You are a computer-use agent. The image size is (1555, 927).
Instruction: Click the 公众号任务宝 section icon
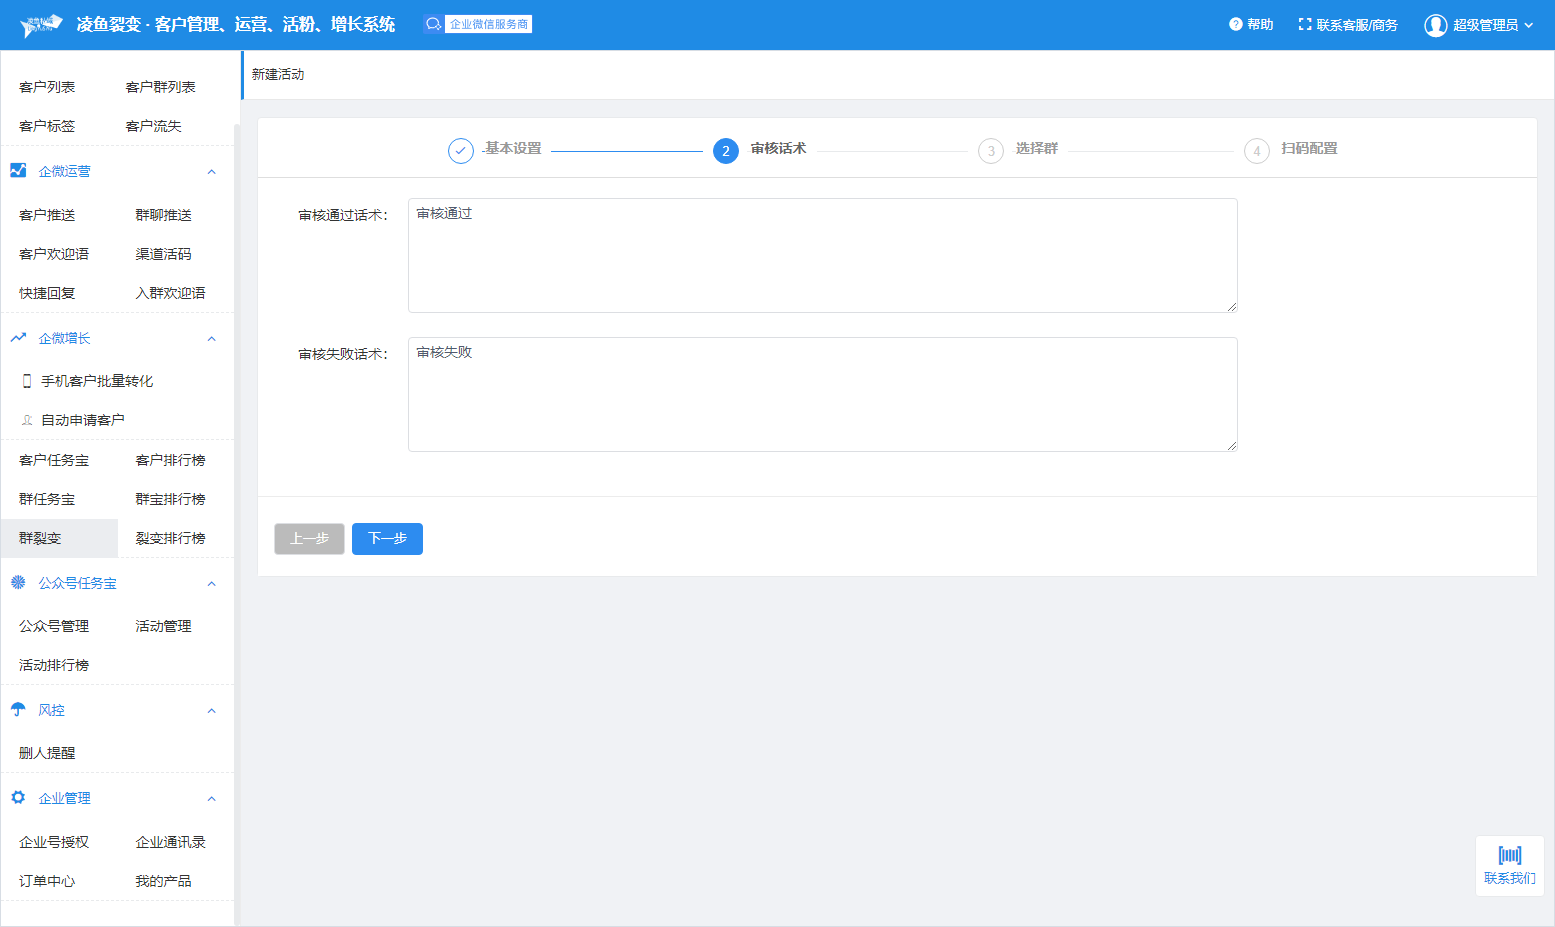click(x=18, y=583)
